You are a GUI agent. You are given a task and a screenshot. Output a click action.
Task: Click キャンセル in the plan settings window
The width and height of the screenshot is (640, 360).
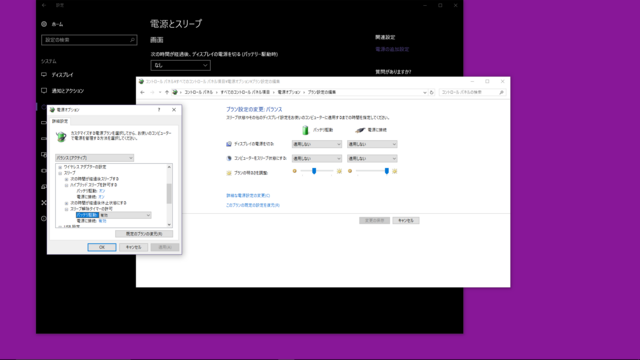(x=406, y=220)
